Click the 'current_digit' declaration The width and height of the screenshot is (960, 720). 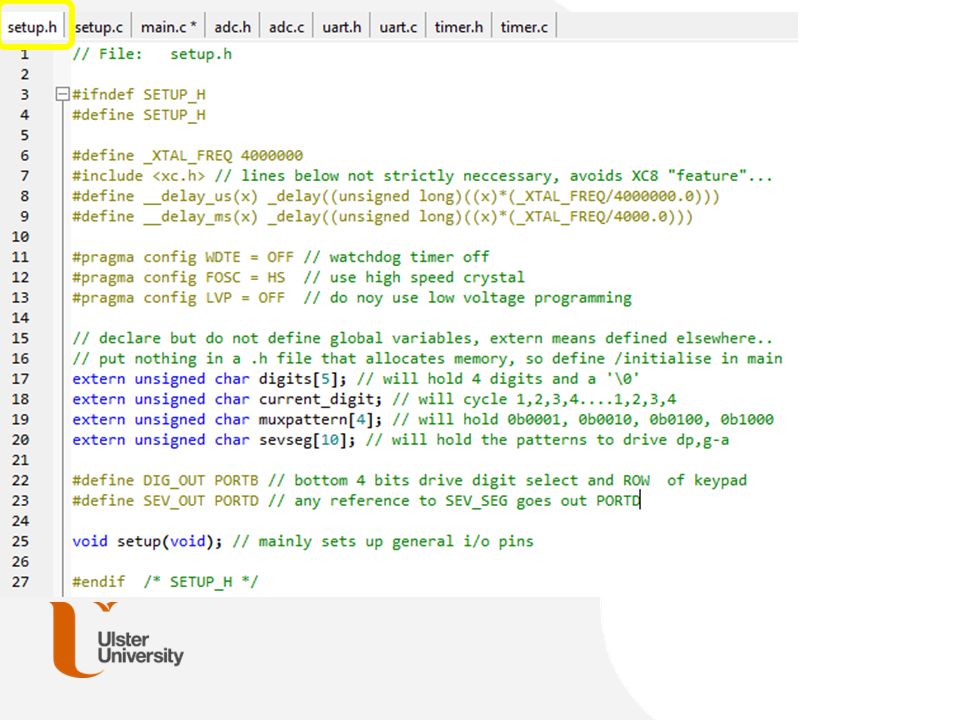[227, 399]
